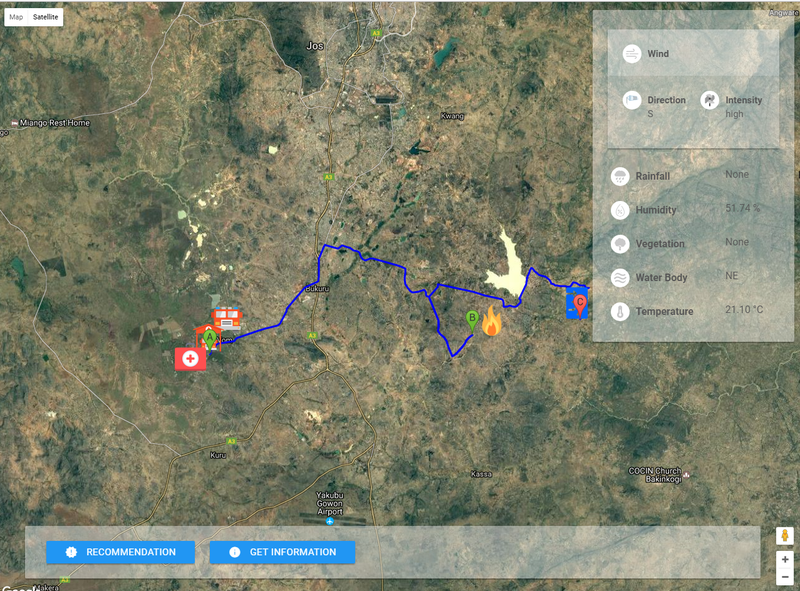Click the wind Direction windsock icon

632,100
